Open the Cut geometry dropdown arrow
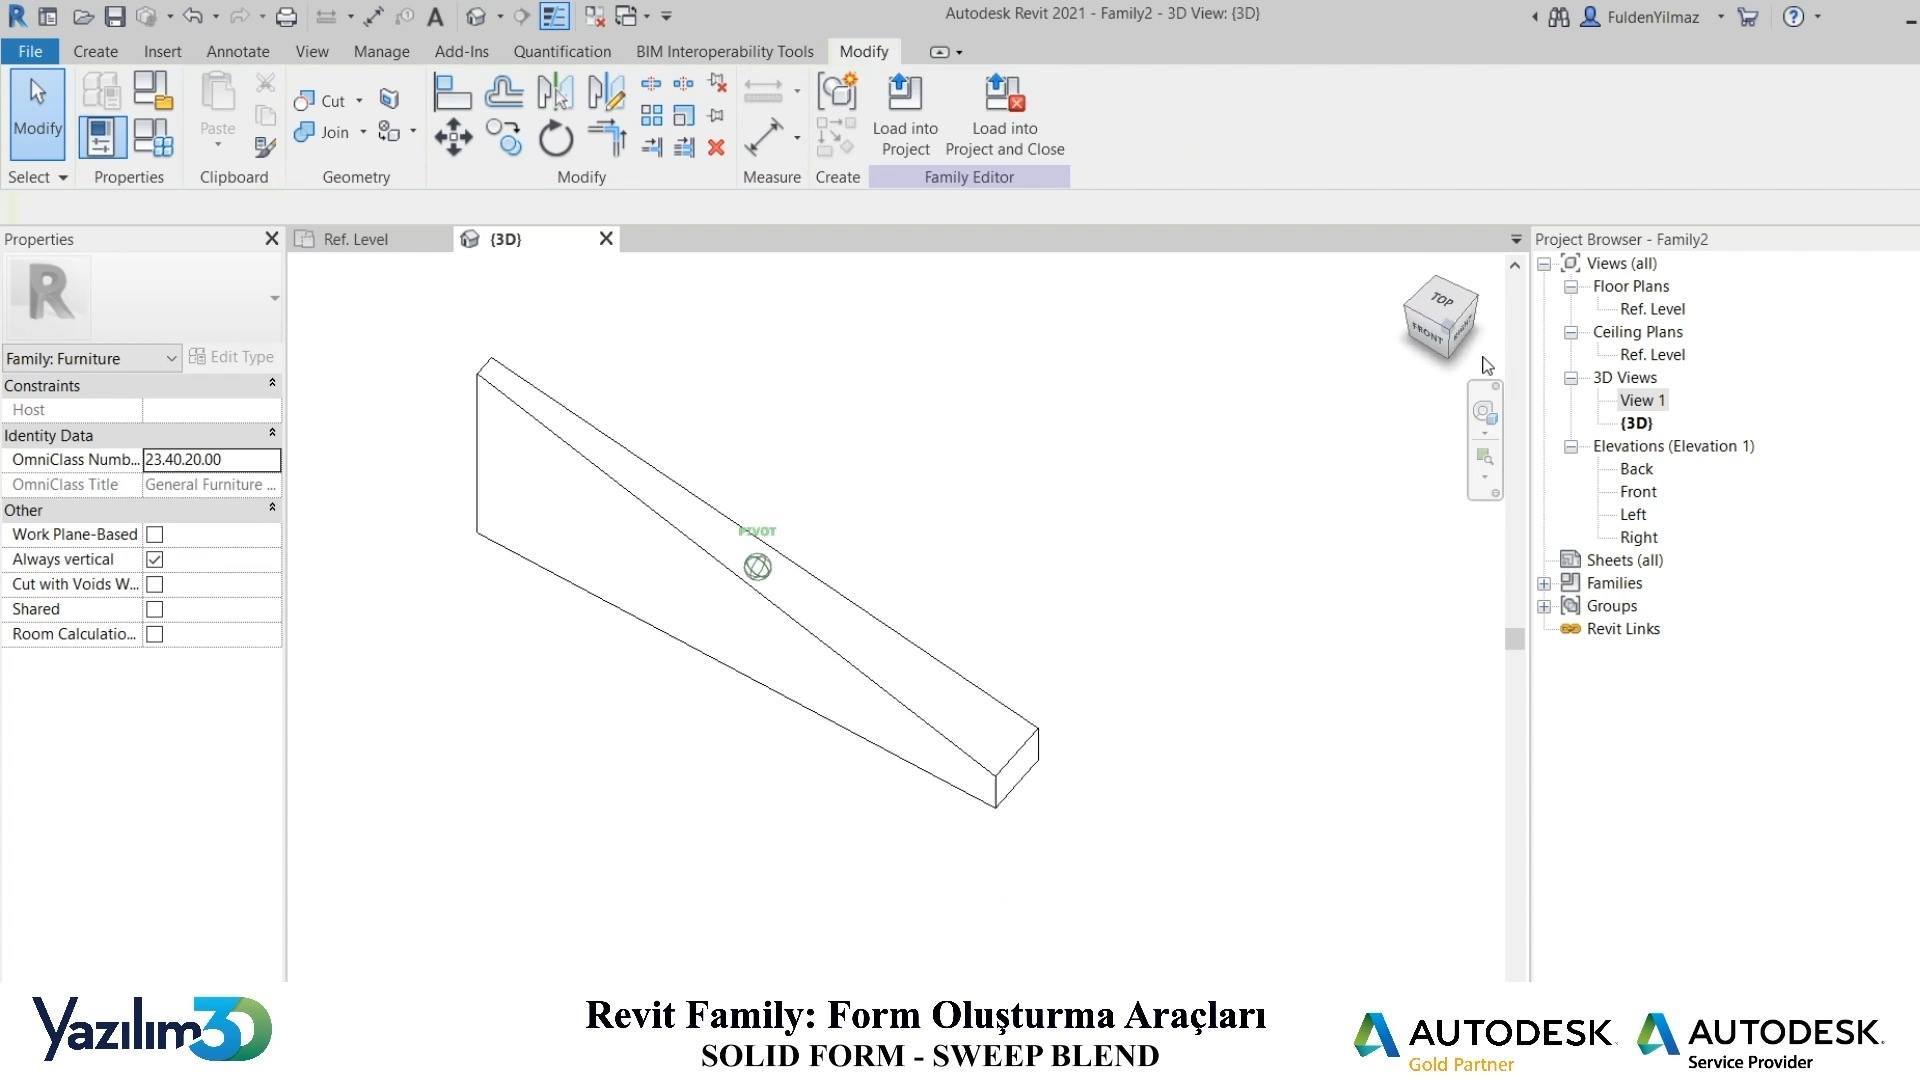This screenshot has width=1920, height=1080. [x=359, y=101]
